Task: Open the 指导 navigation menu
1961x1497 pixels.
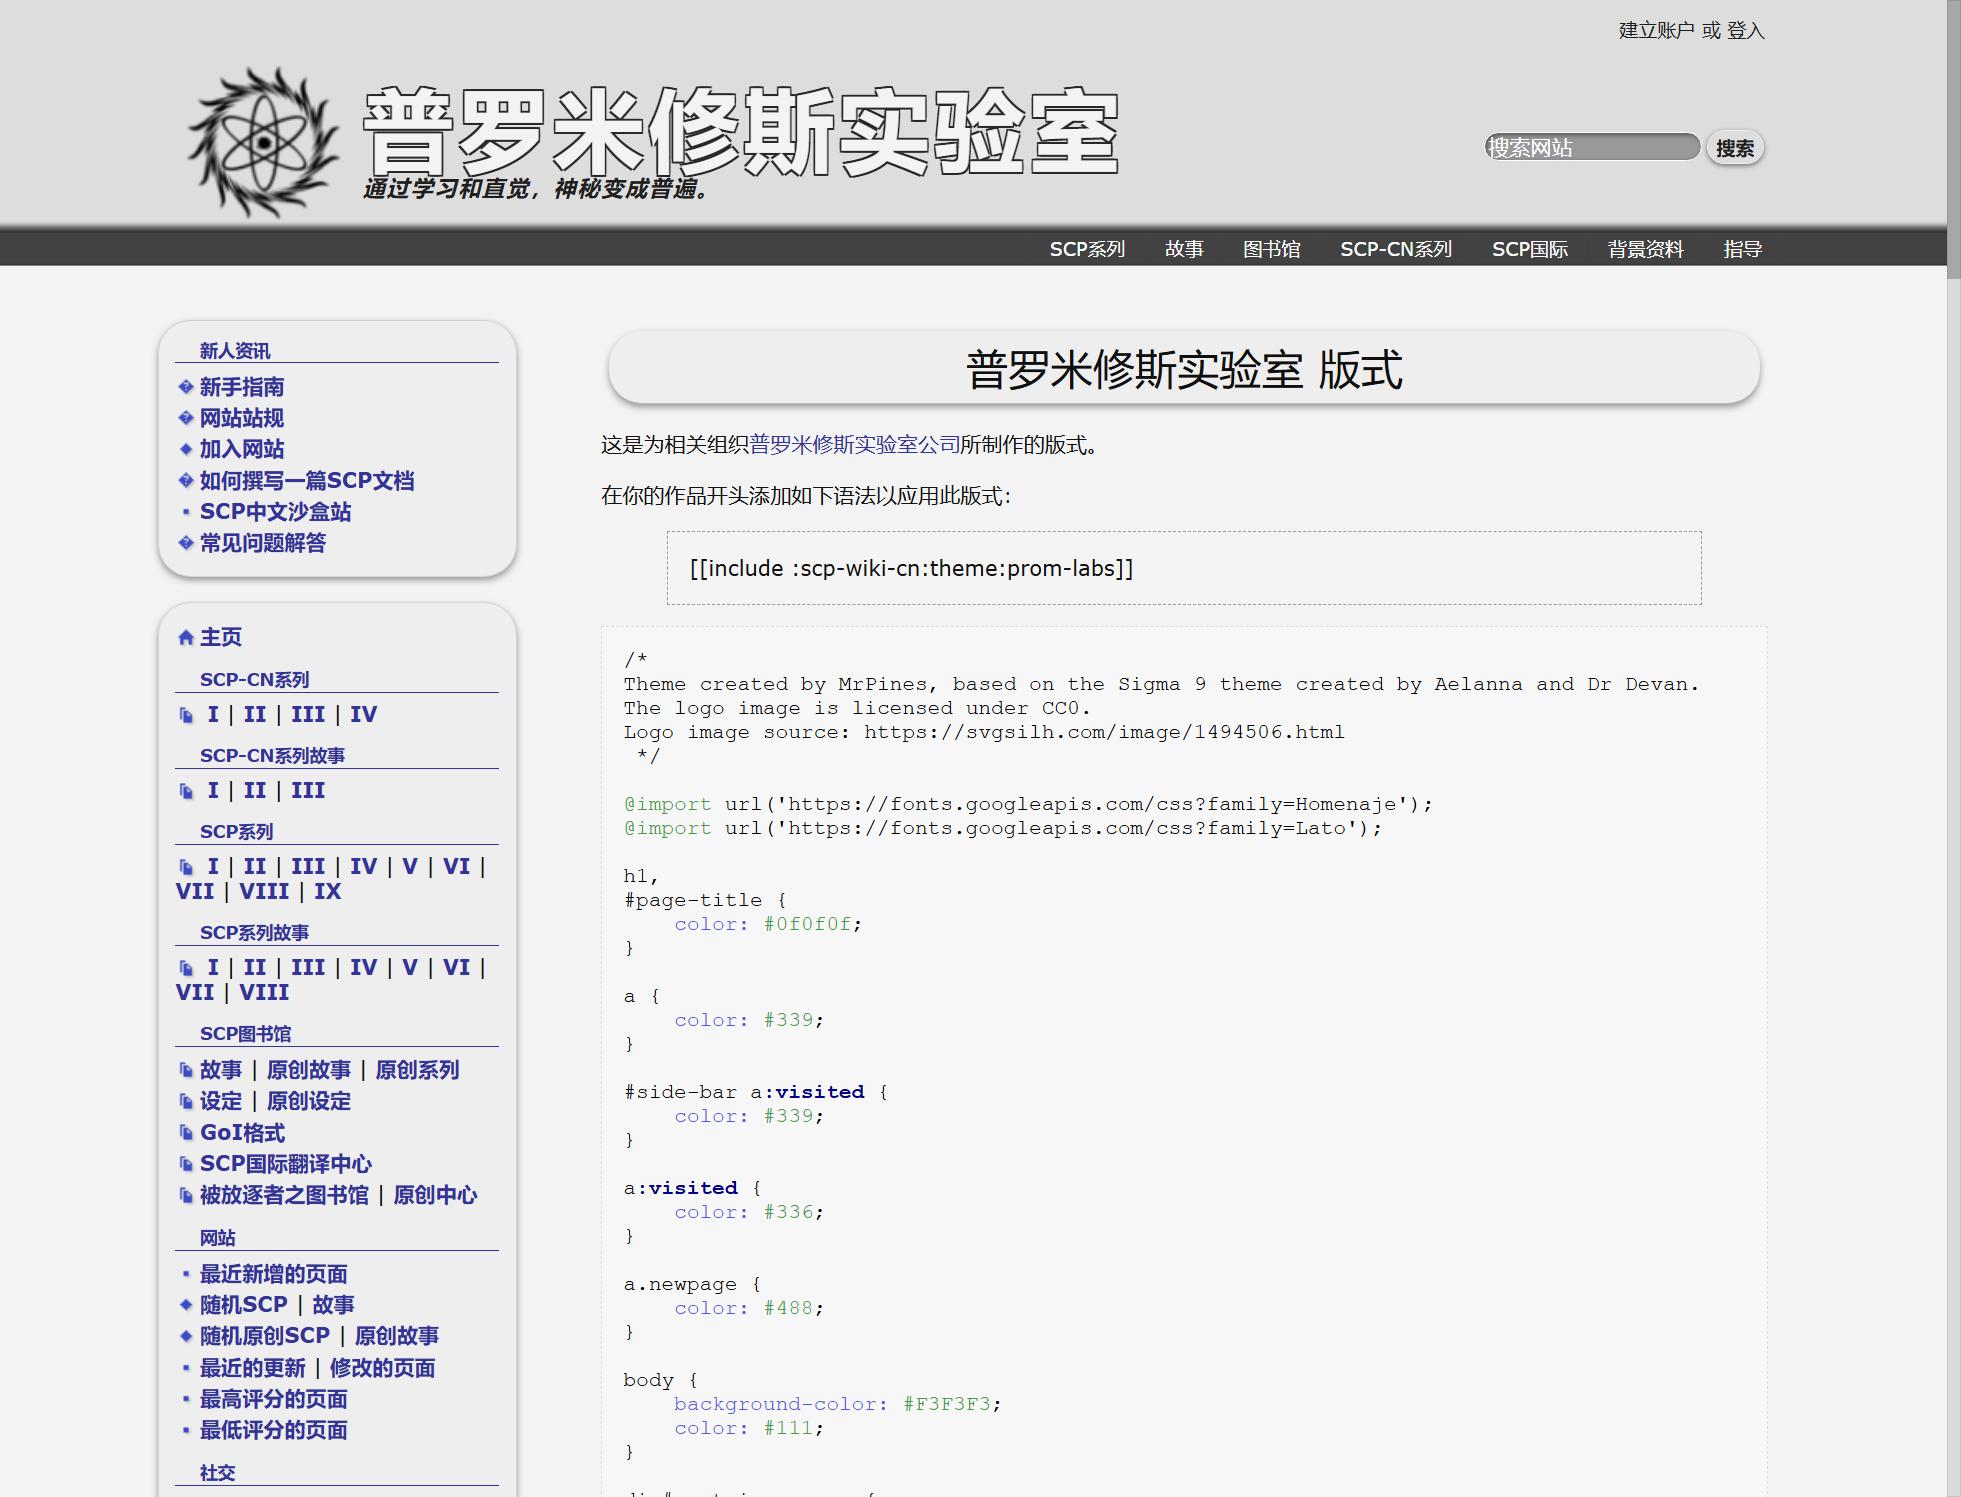Action: point(1742,249)
